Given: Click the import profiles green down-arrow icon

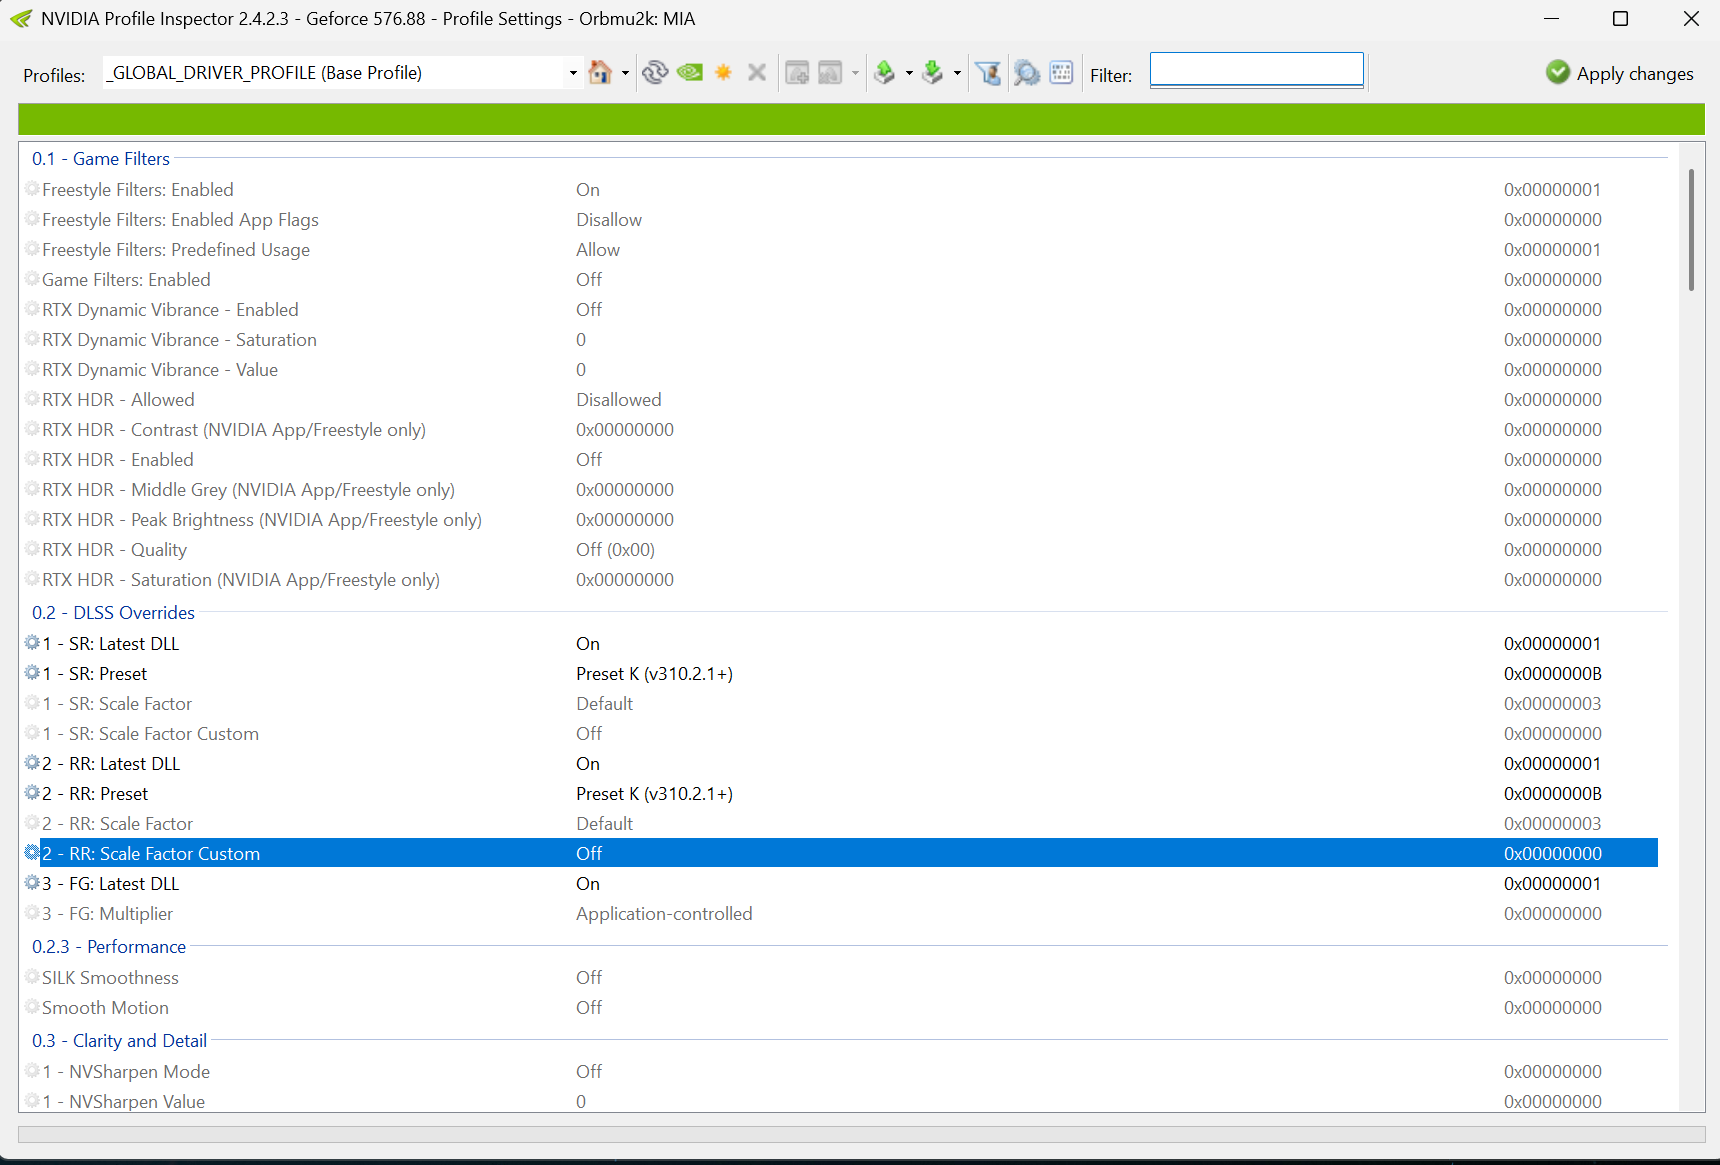Looking at the screenshot, I should pos(932,73).
